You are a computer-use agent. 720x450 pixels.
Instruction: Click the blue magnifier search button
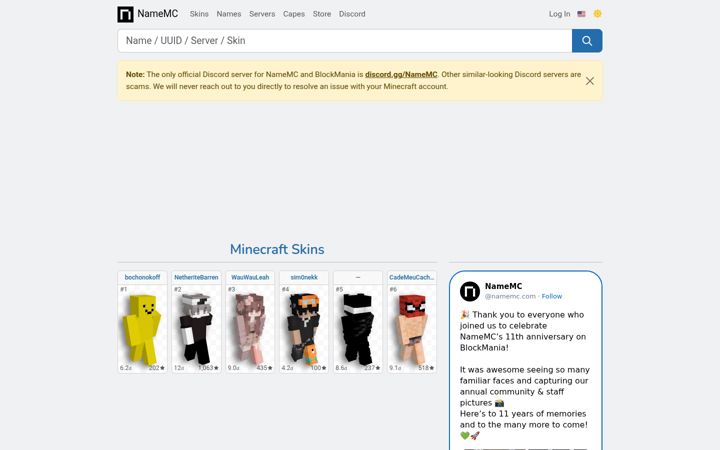point(587,41)
